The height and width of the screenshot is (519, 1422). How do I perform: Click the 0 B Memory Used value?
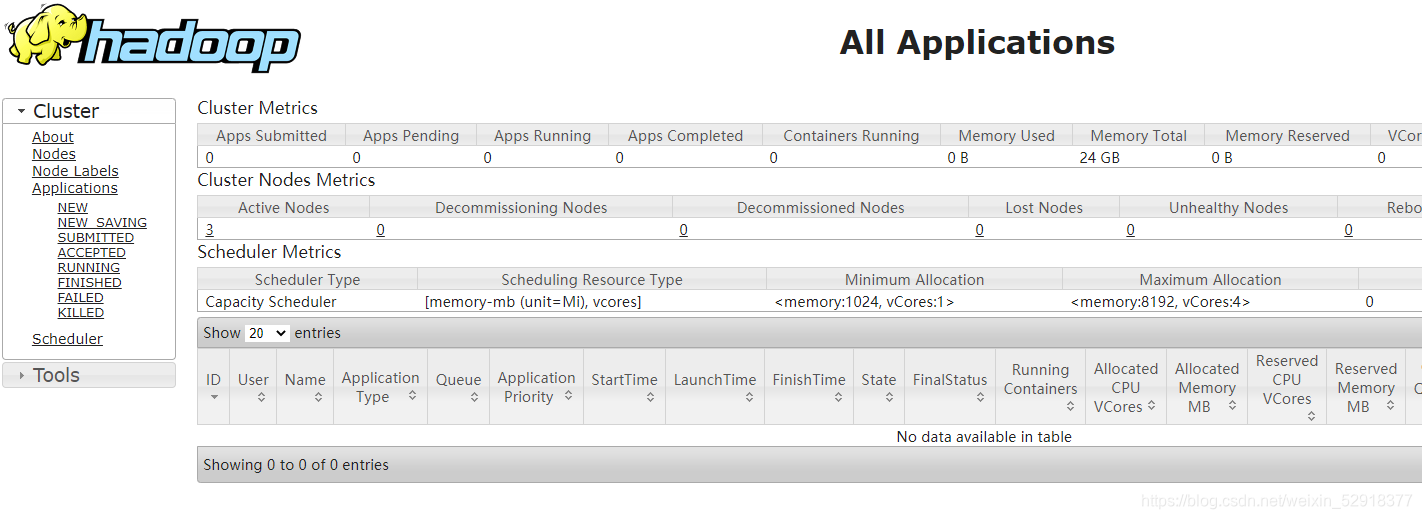click(958, 158)
